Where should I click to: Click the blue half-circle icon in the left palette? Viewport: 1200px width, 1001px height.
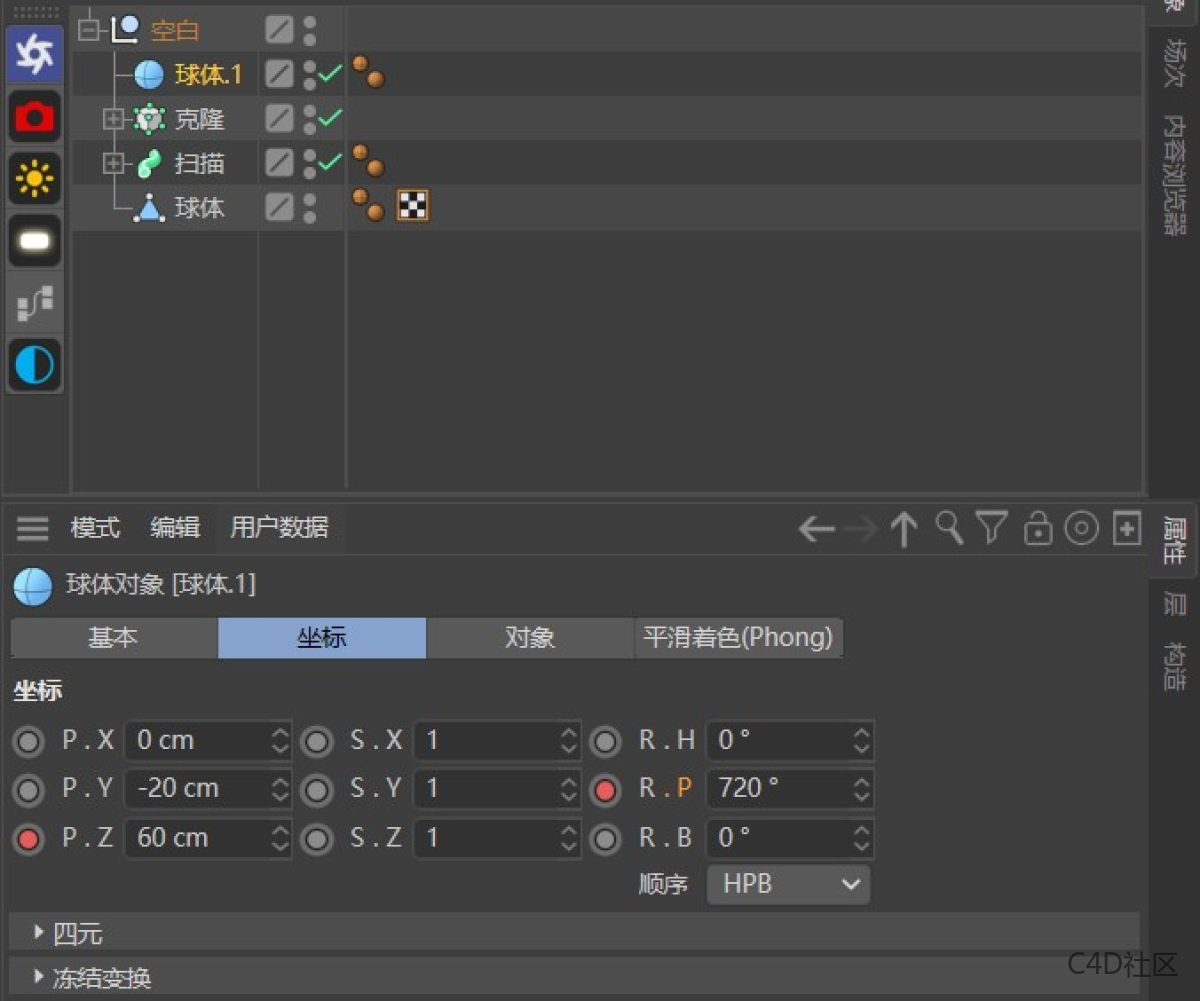(x=34, y=365)
